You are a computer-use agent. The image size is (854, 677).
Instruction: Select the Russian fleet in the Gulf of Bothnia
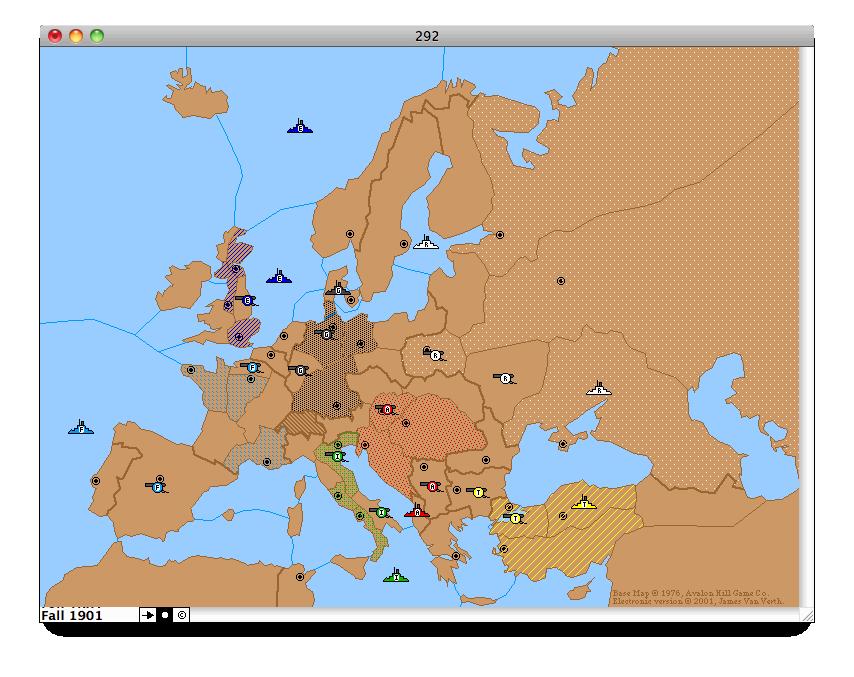(x=426, y=242)
